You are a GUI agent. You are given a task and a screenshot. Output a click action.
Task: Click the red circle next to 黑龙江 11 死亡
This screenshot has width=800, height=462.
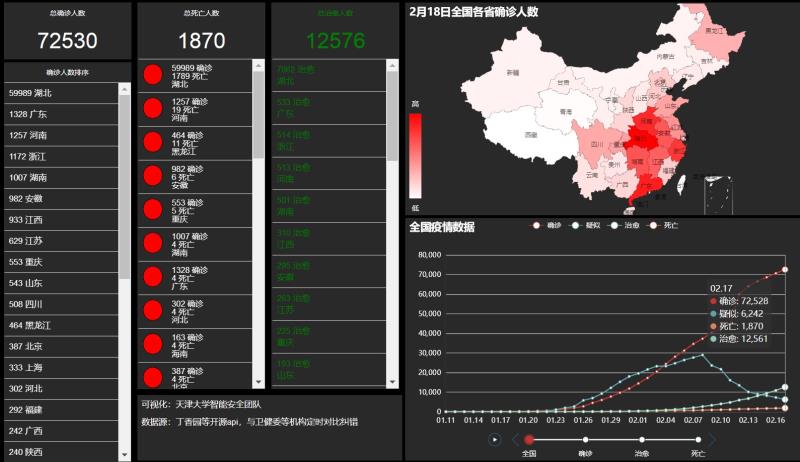click(x=153, y=143)
